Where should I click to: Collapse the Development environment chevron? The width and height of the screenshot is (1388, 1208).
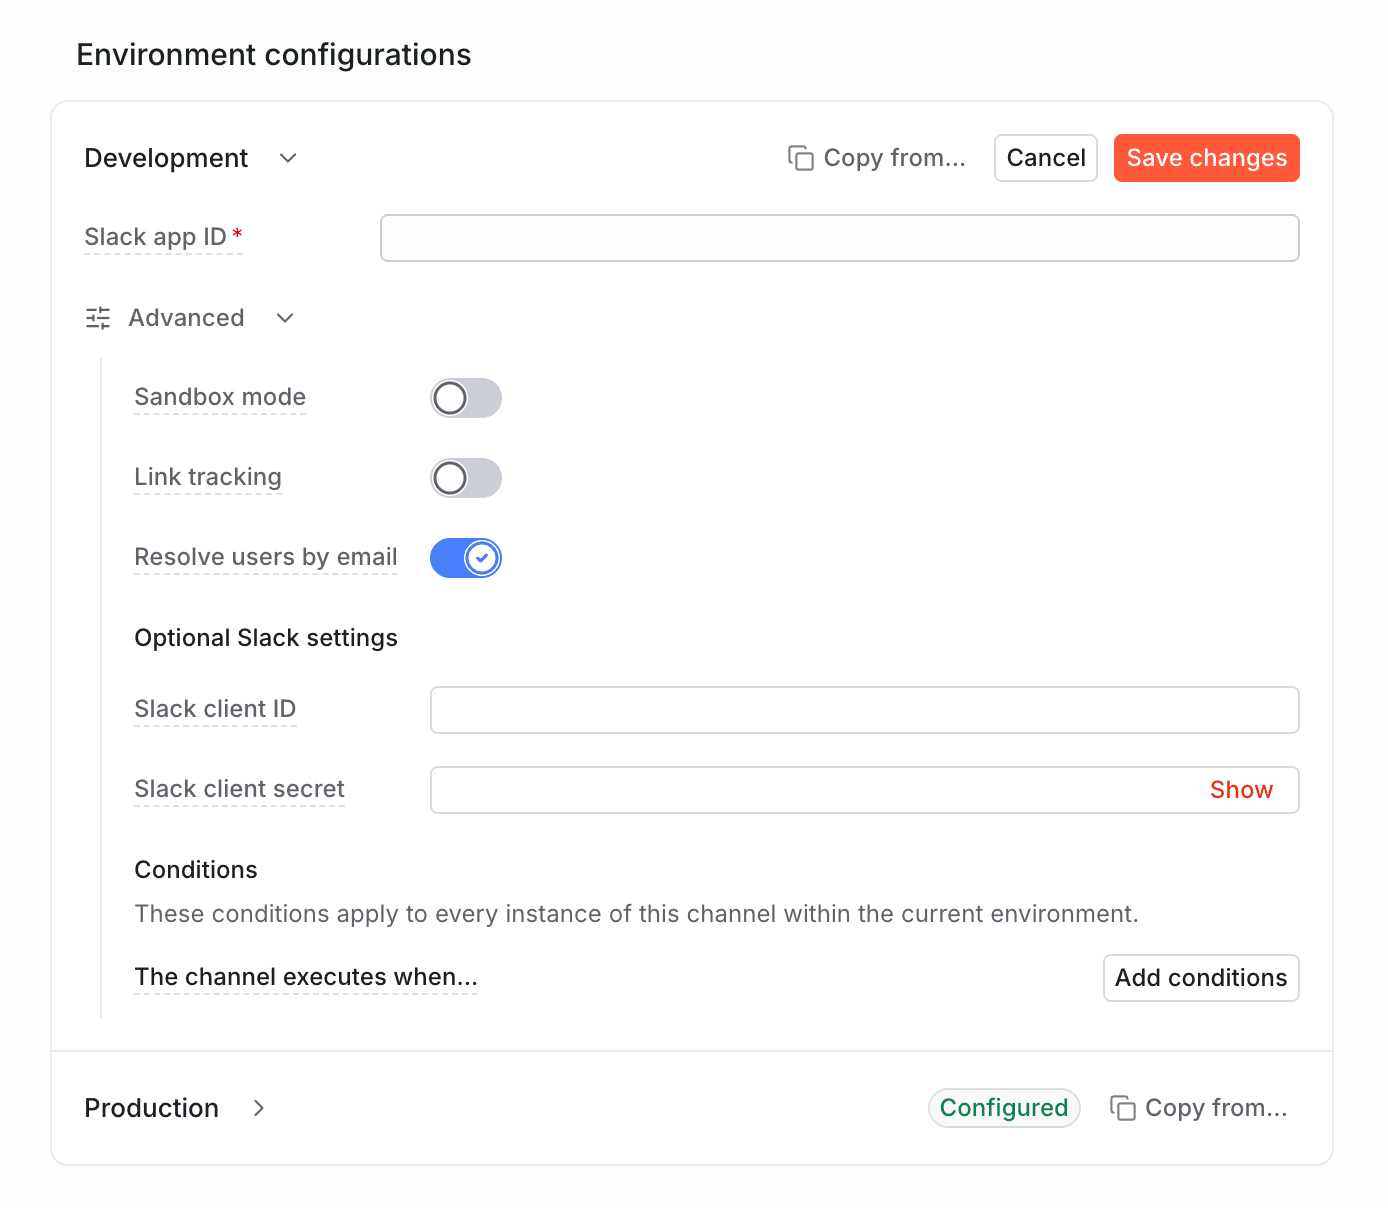288,158
